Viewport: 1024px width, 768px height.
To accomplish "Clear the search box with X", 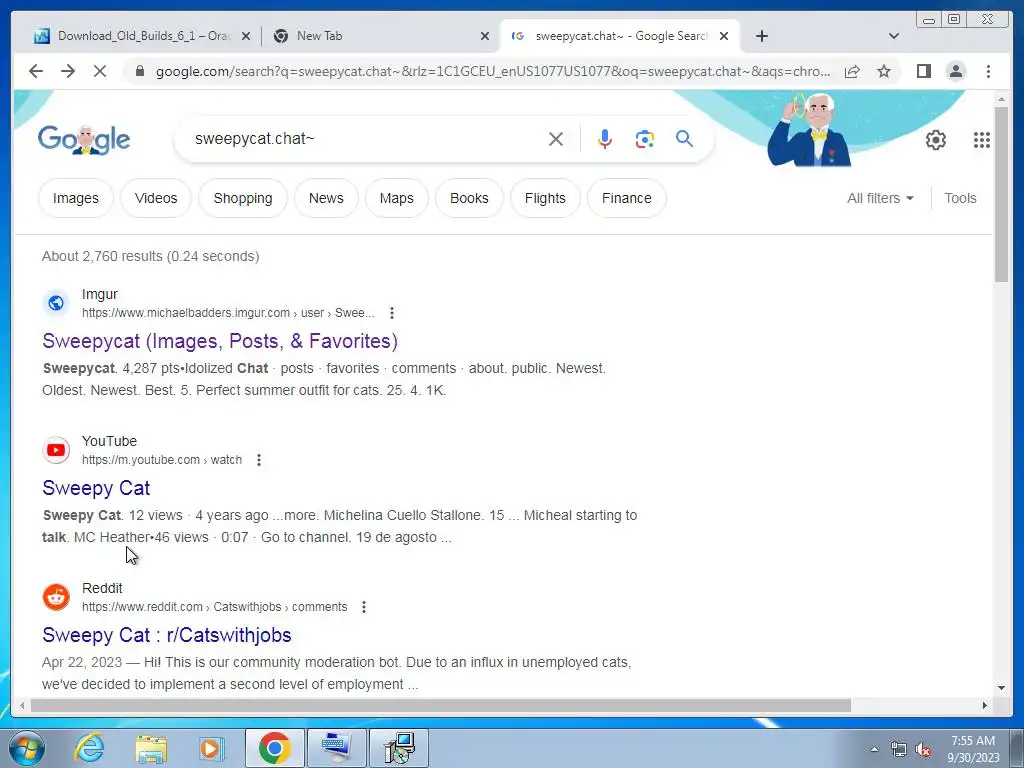I will click(556, 138).
